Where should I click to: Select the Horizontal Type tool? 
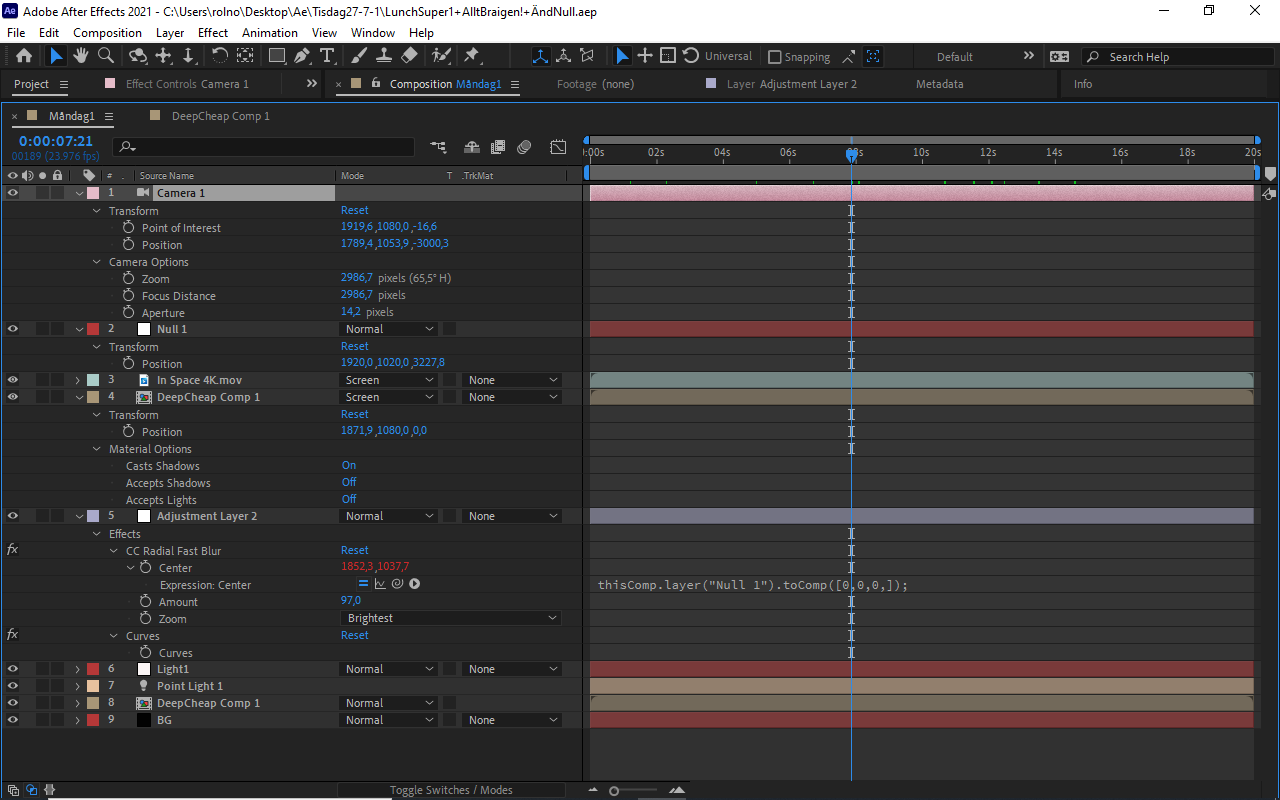point(327,56)
